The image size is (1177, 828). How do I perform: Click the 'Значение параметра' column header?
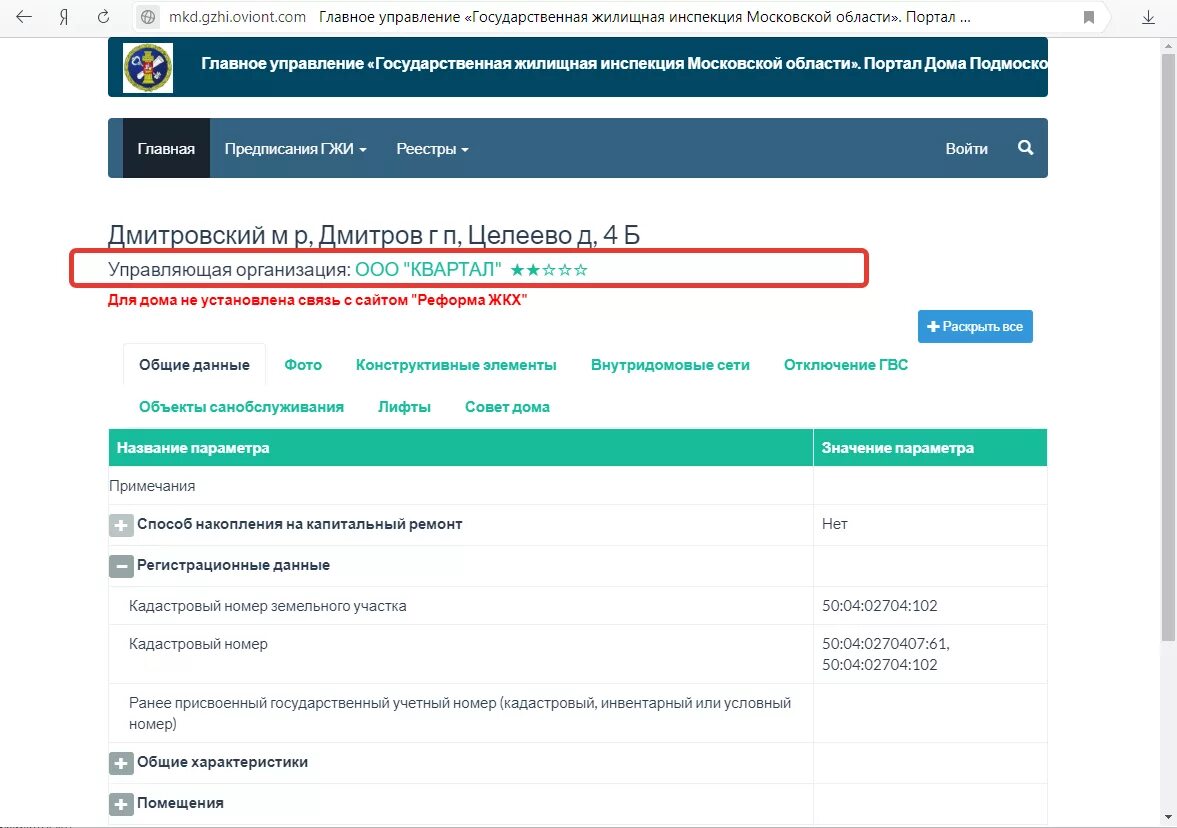[x=930, y=448]
